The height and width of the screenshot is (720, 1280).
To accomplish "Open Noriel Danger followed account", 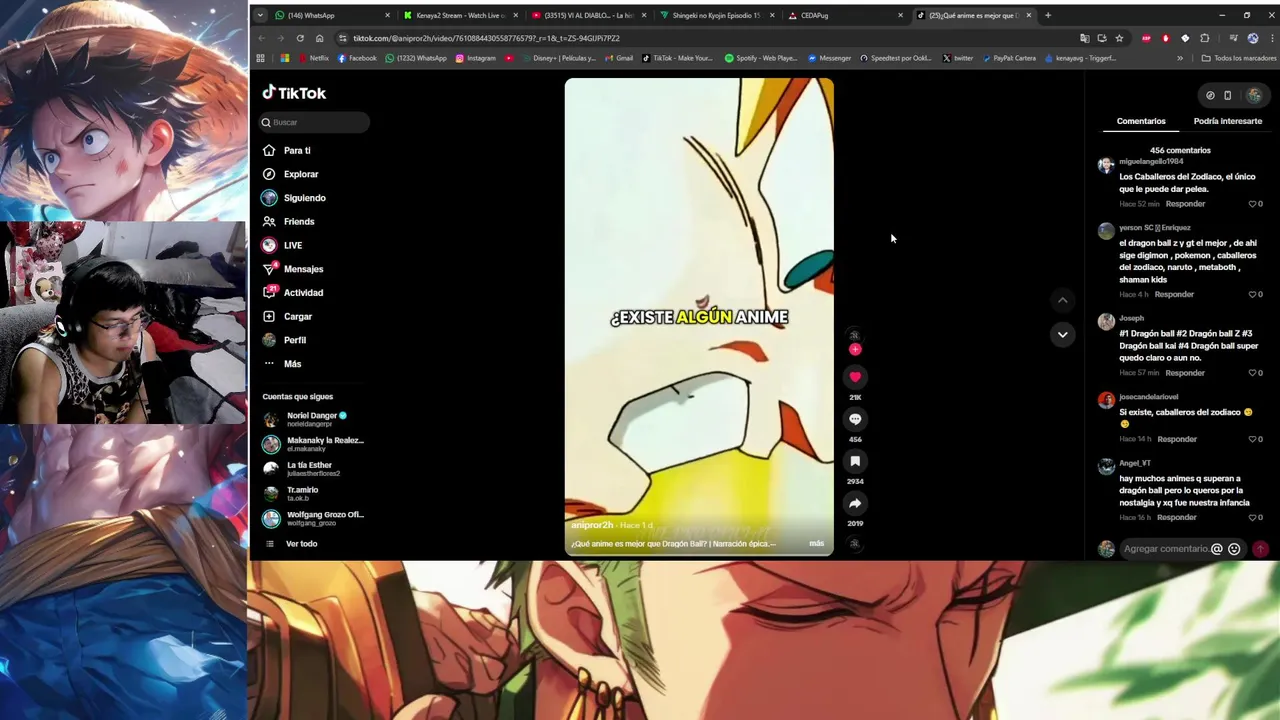I will click(x=313, y=419).
